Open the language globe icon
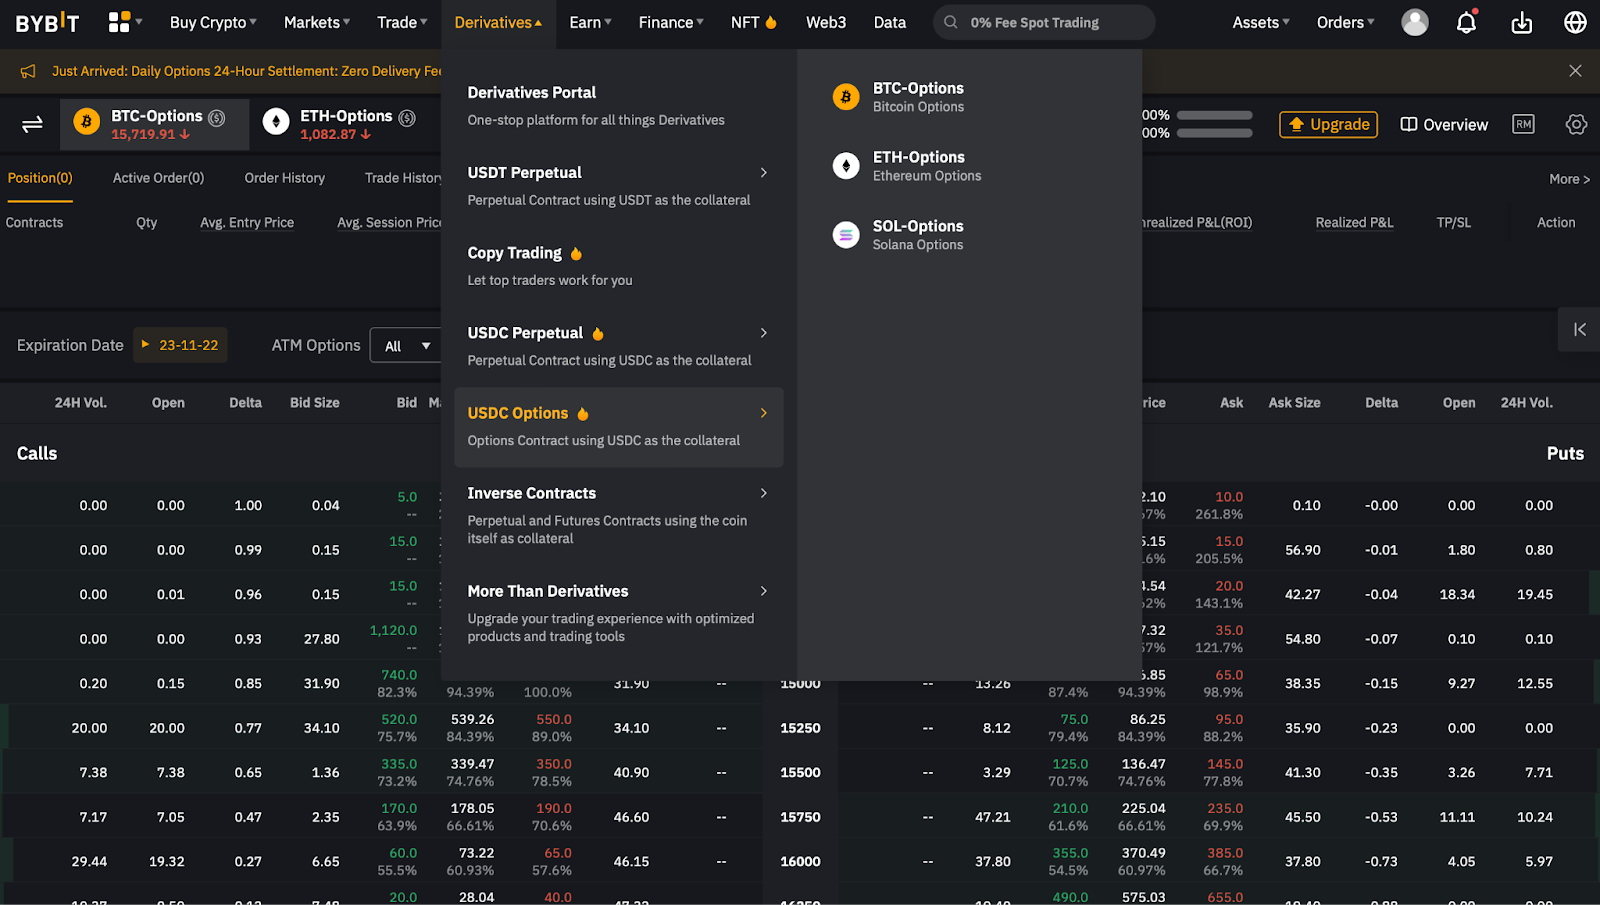This screenshot has height=905, width=1600. tap(1575, 22)
